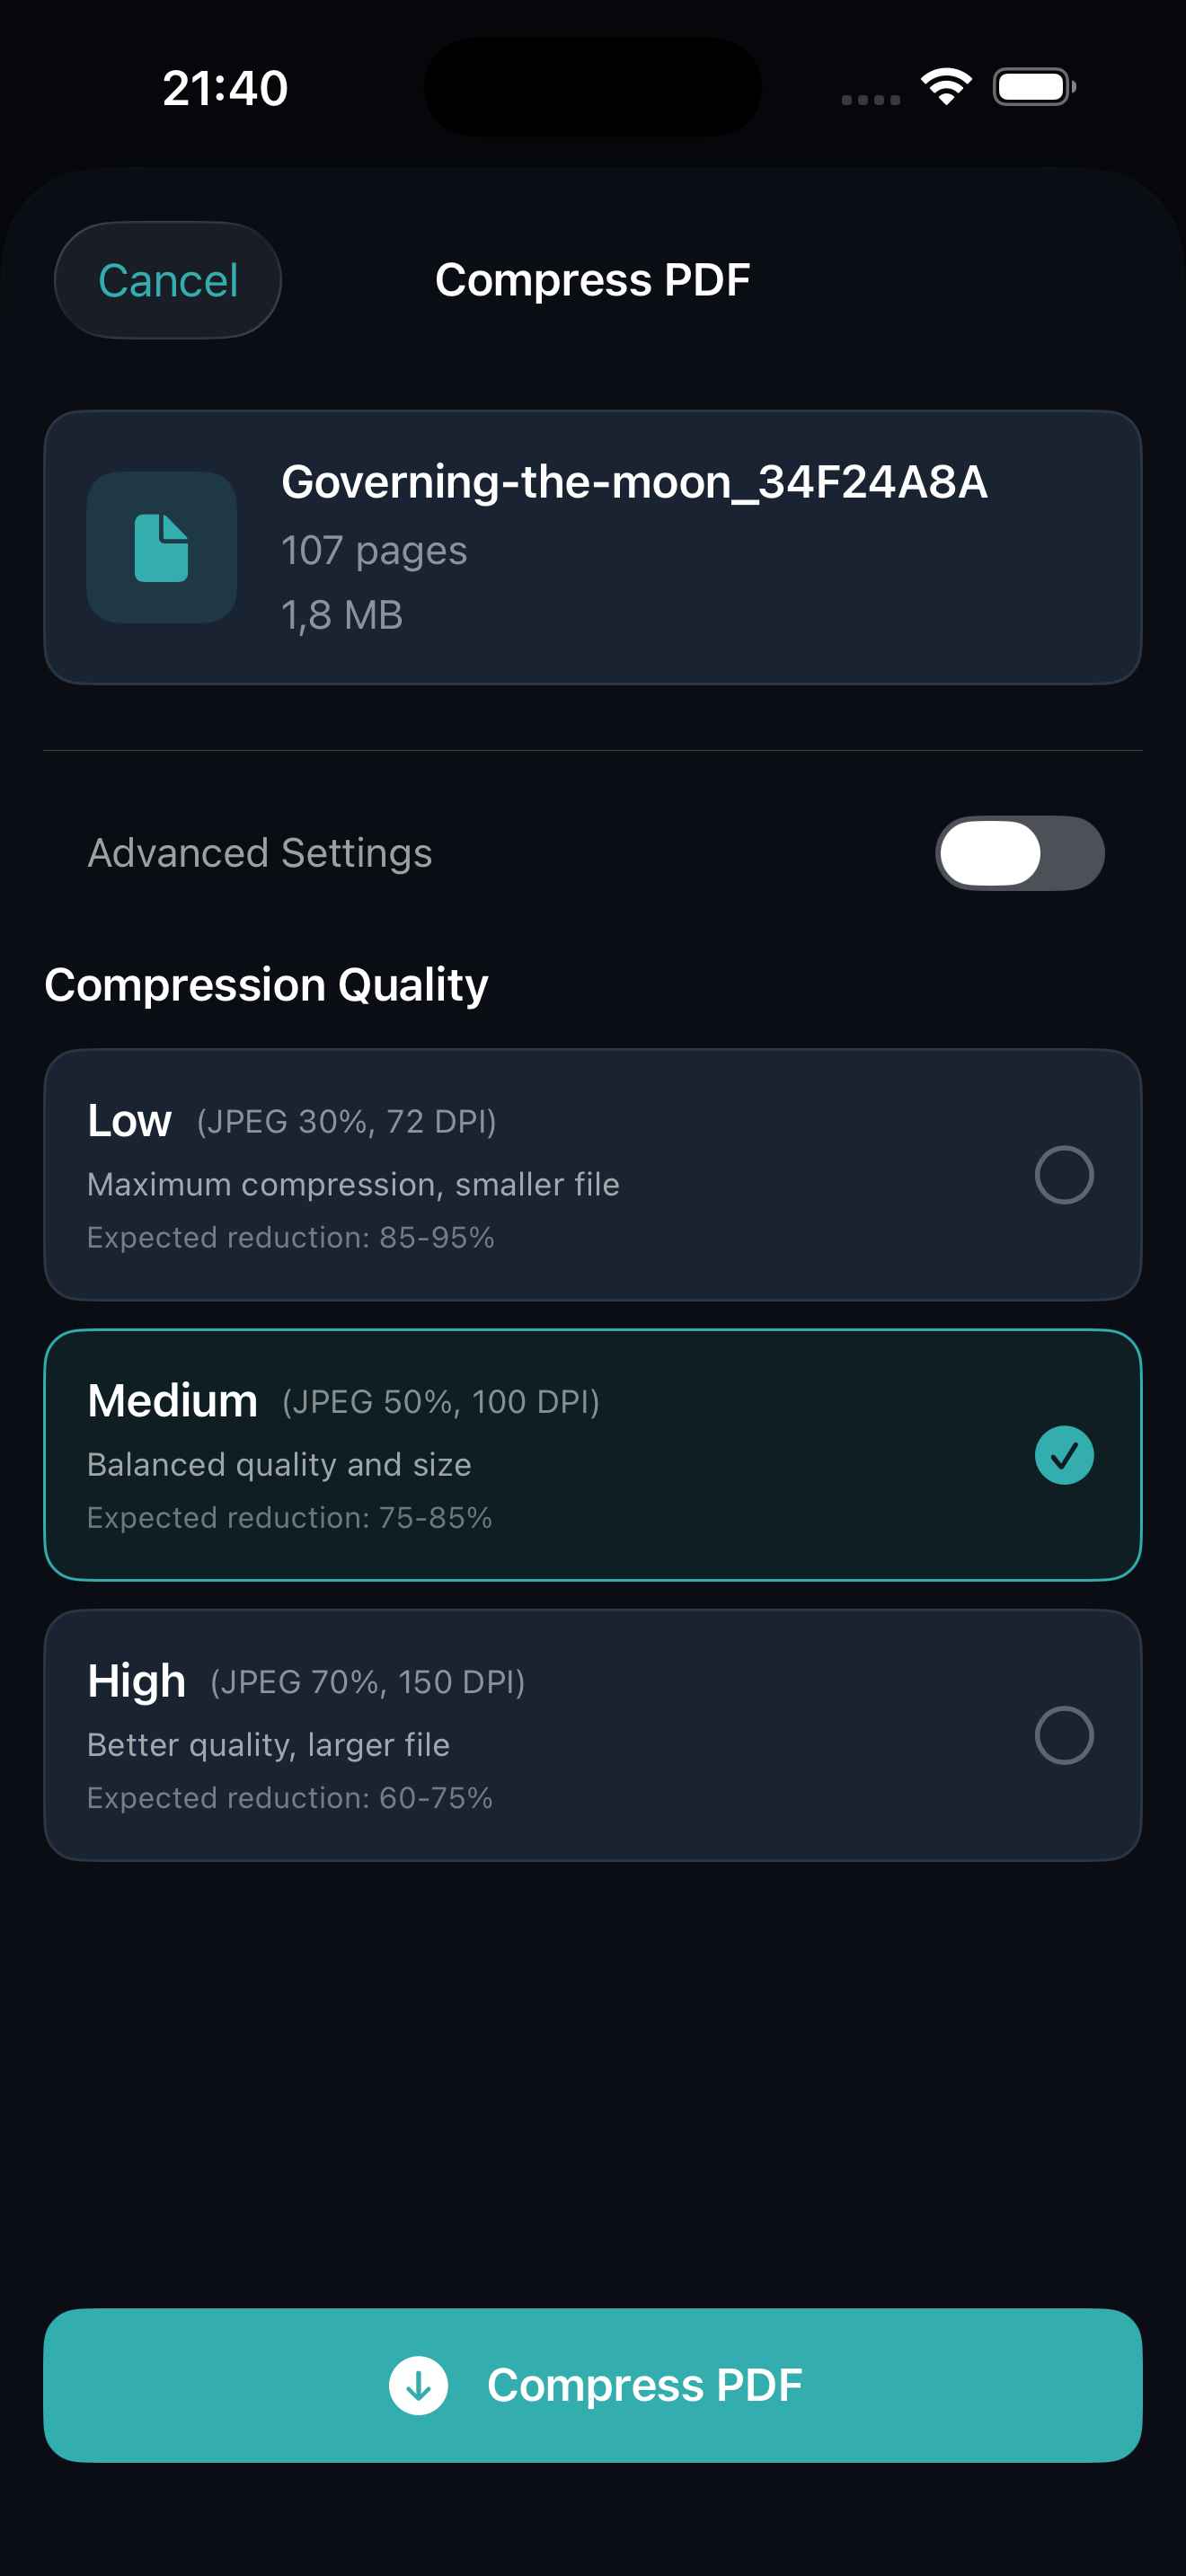
Task: Tap the 107 pages file info
Action: coord(374,551)
